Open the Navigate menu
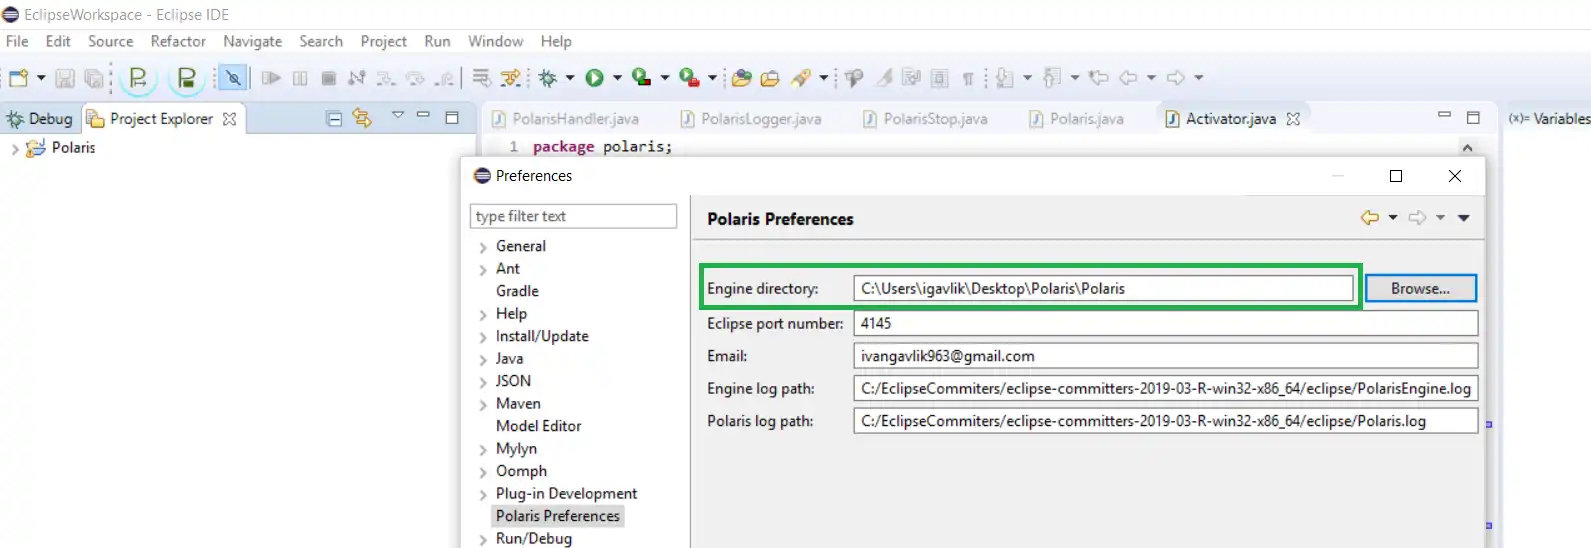Viewport: 1591px width, 548px height. [252, 41]
